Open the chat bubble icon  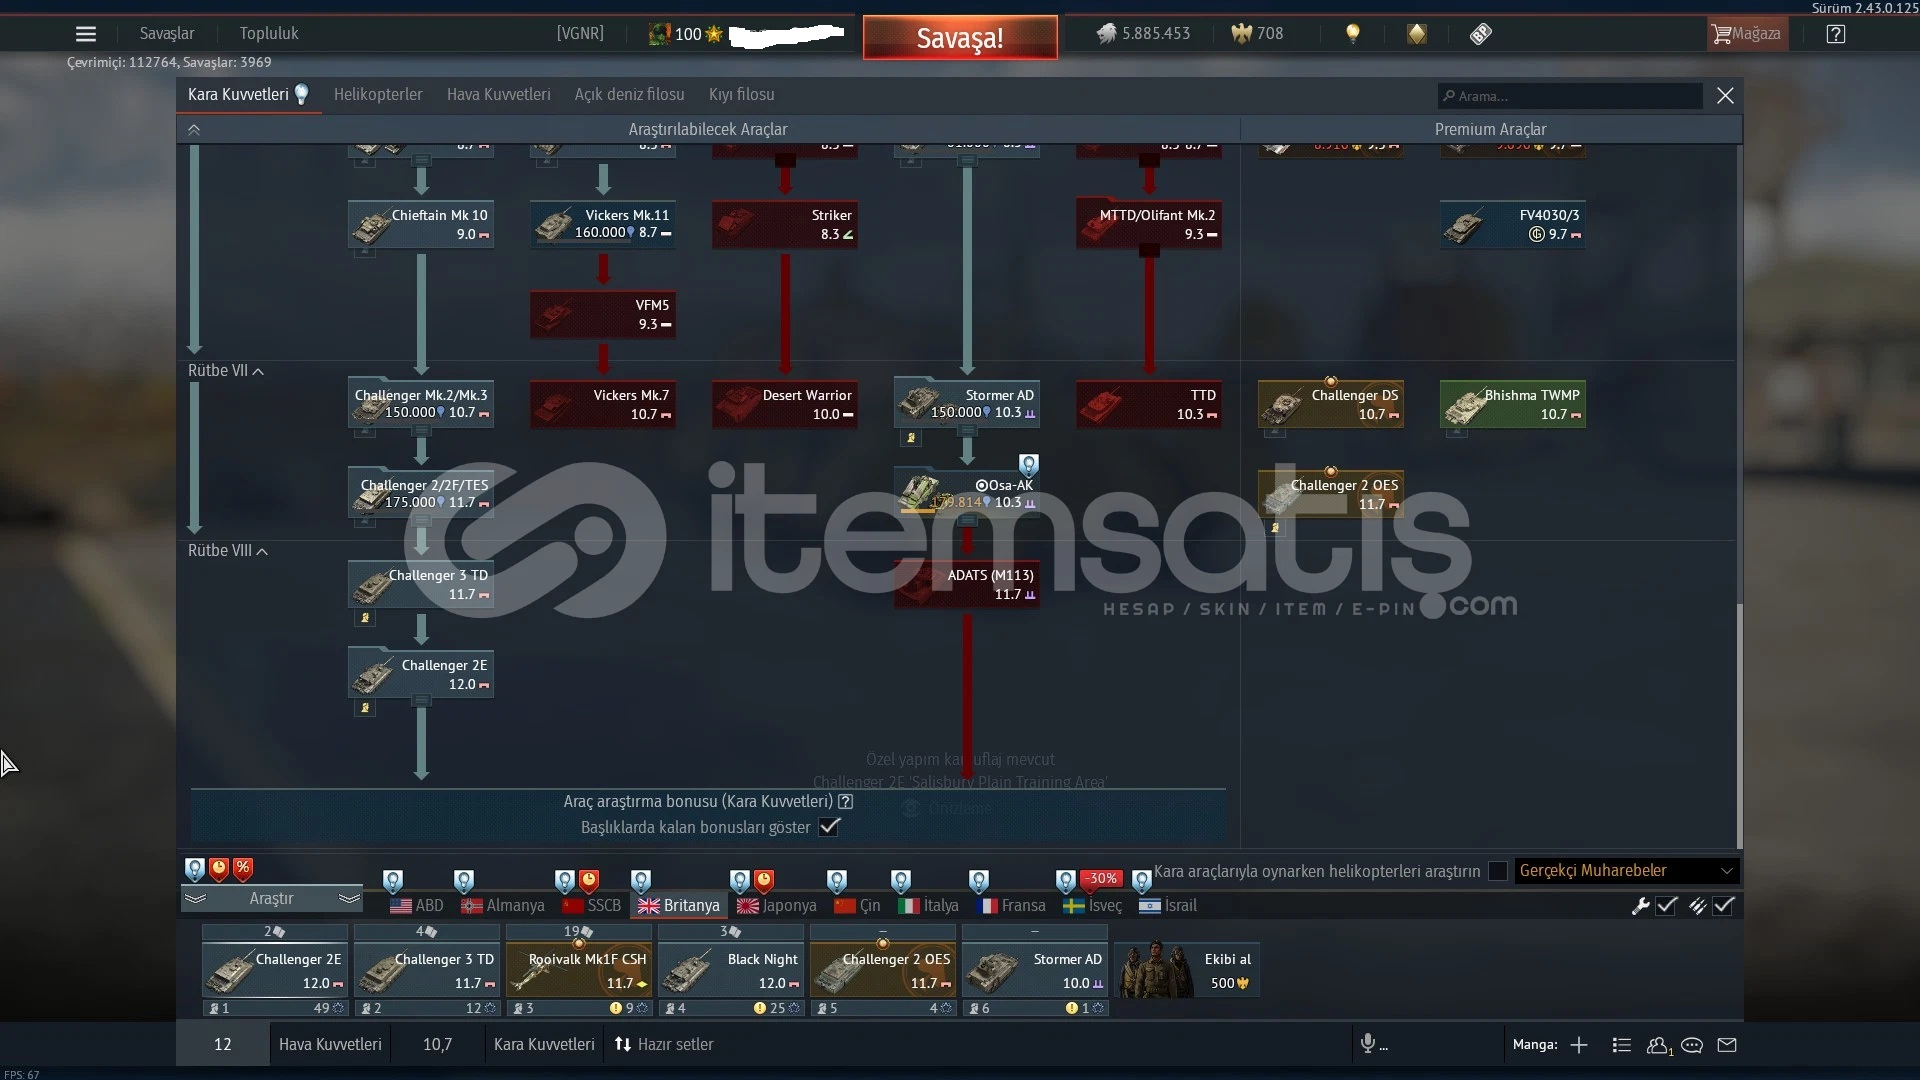click(x=1692, y=1045)
